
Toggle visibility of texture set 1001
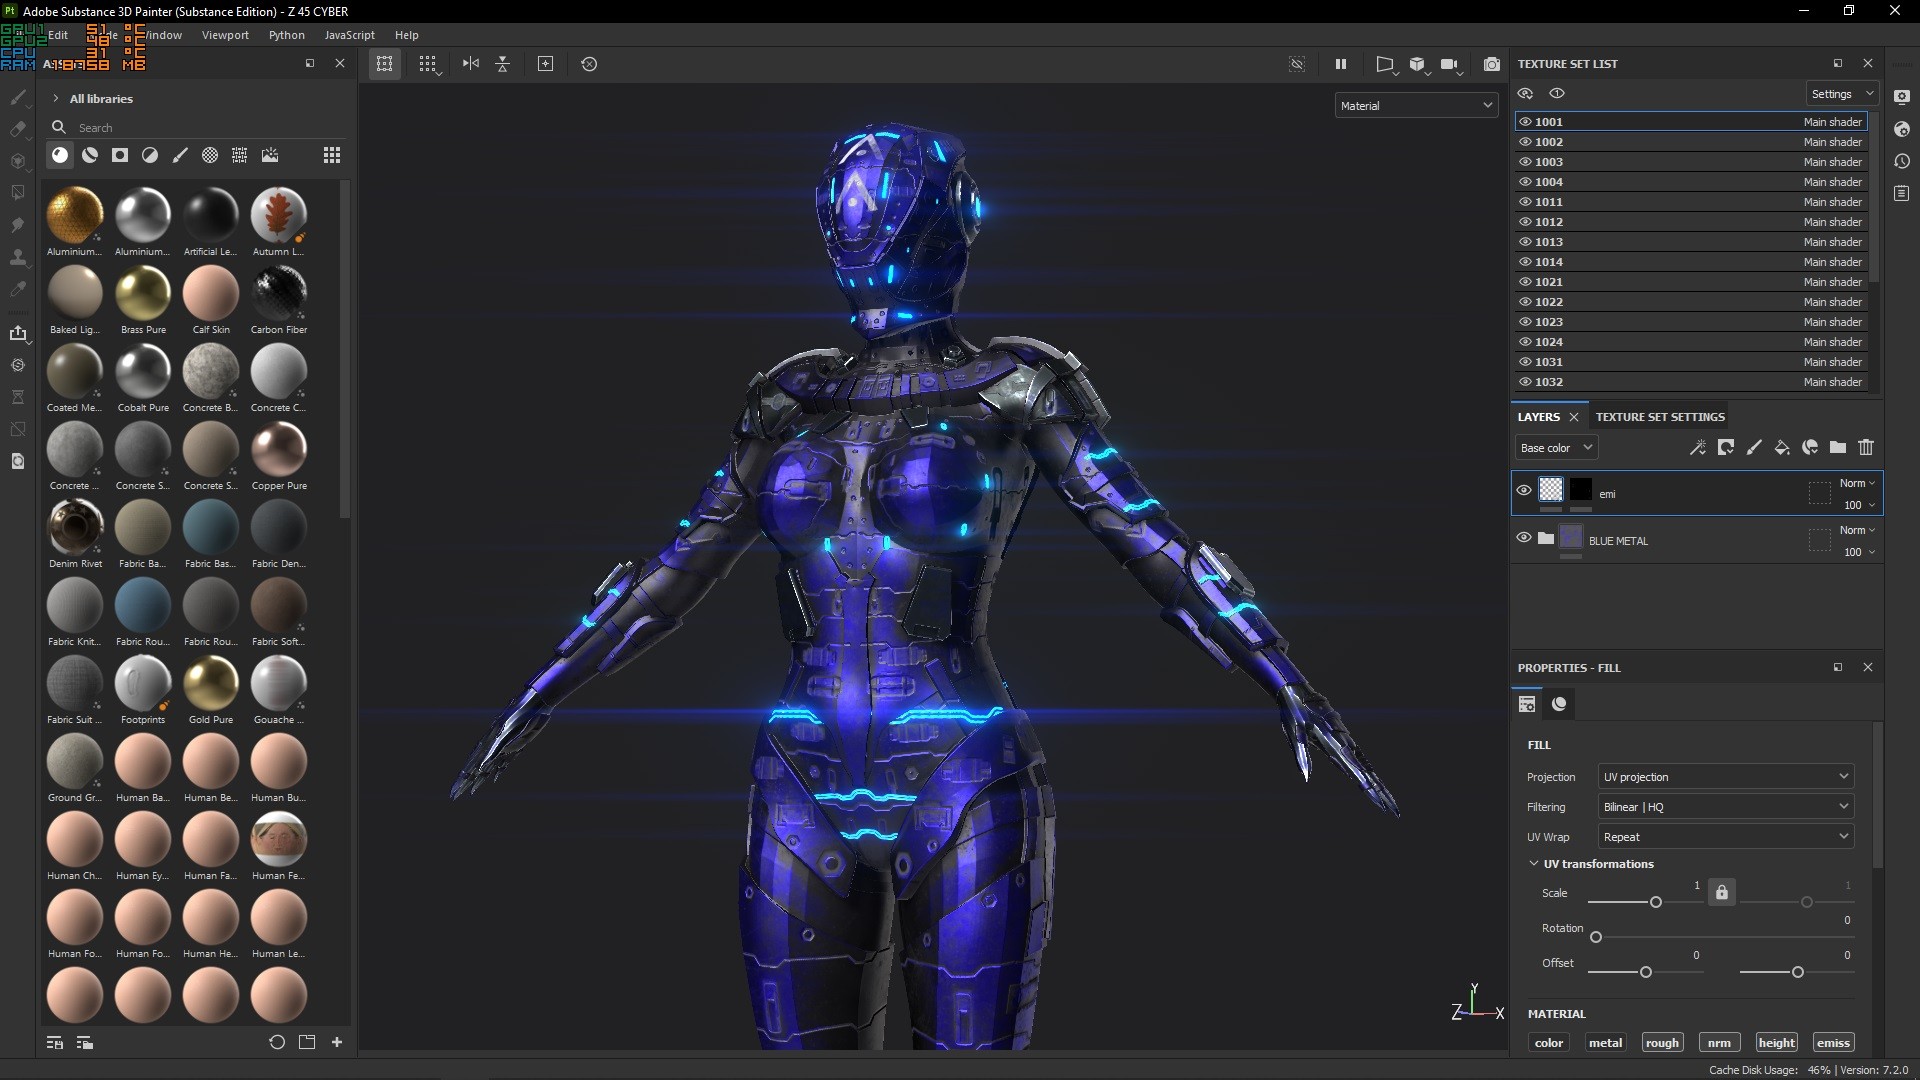[x=1525, y=122]
